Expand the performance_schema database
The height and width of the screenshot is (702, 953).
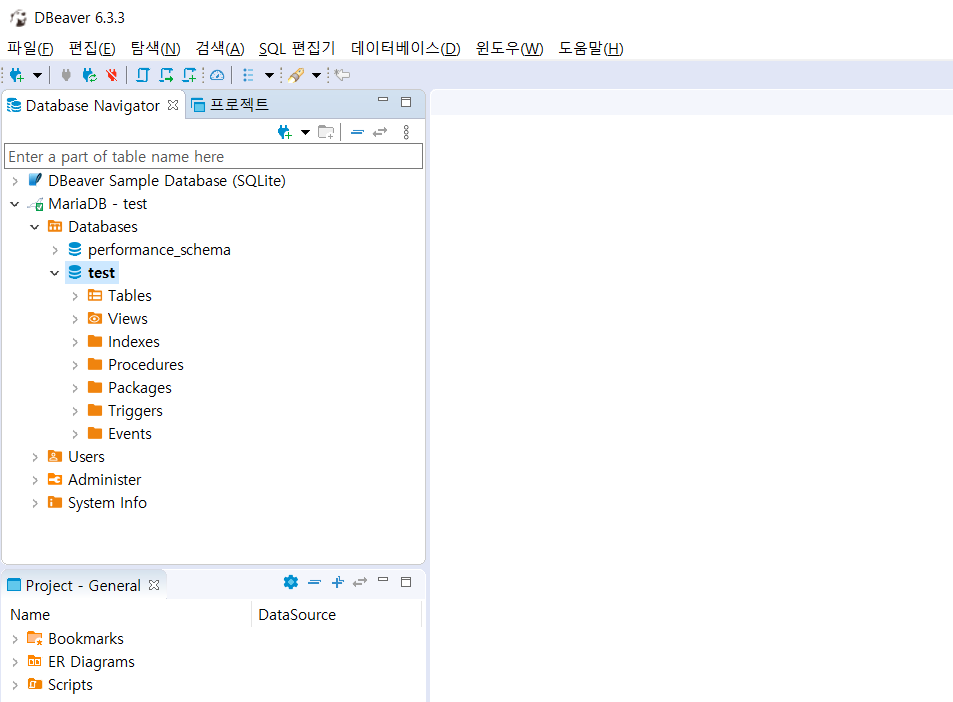[55, 250]
